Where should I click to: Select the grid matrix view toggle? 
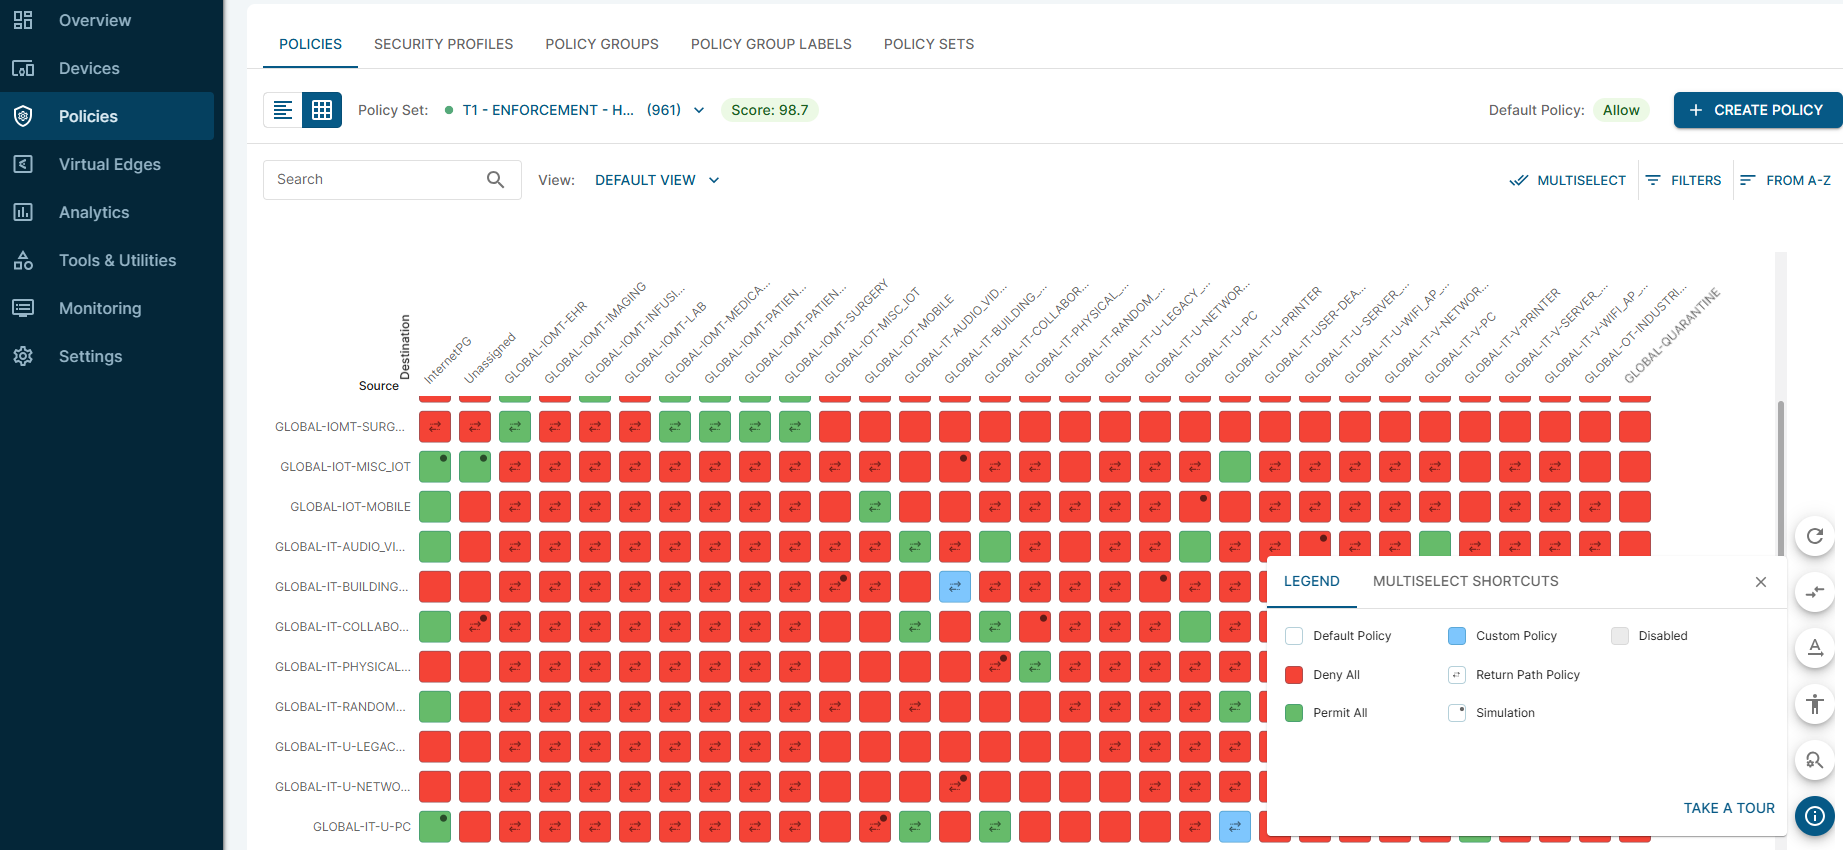(322, 110)
